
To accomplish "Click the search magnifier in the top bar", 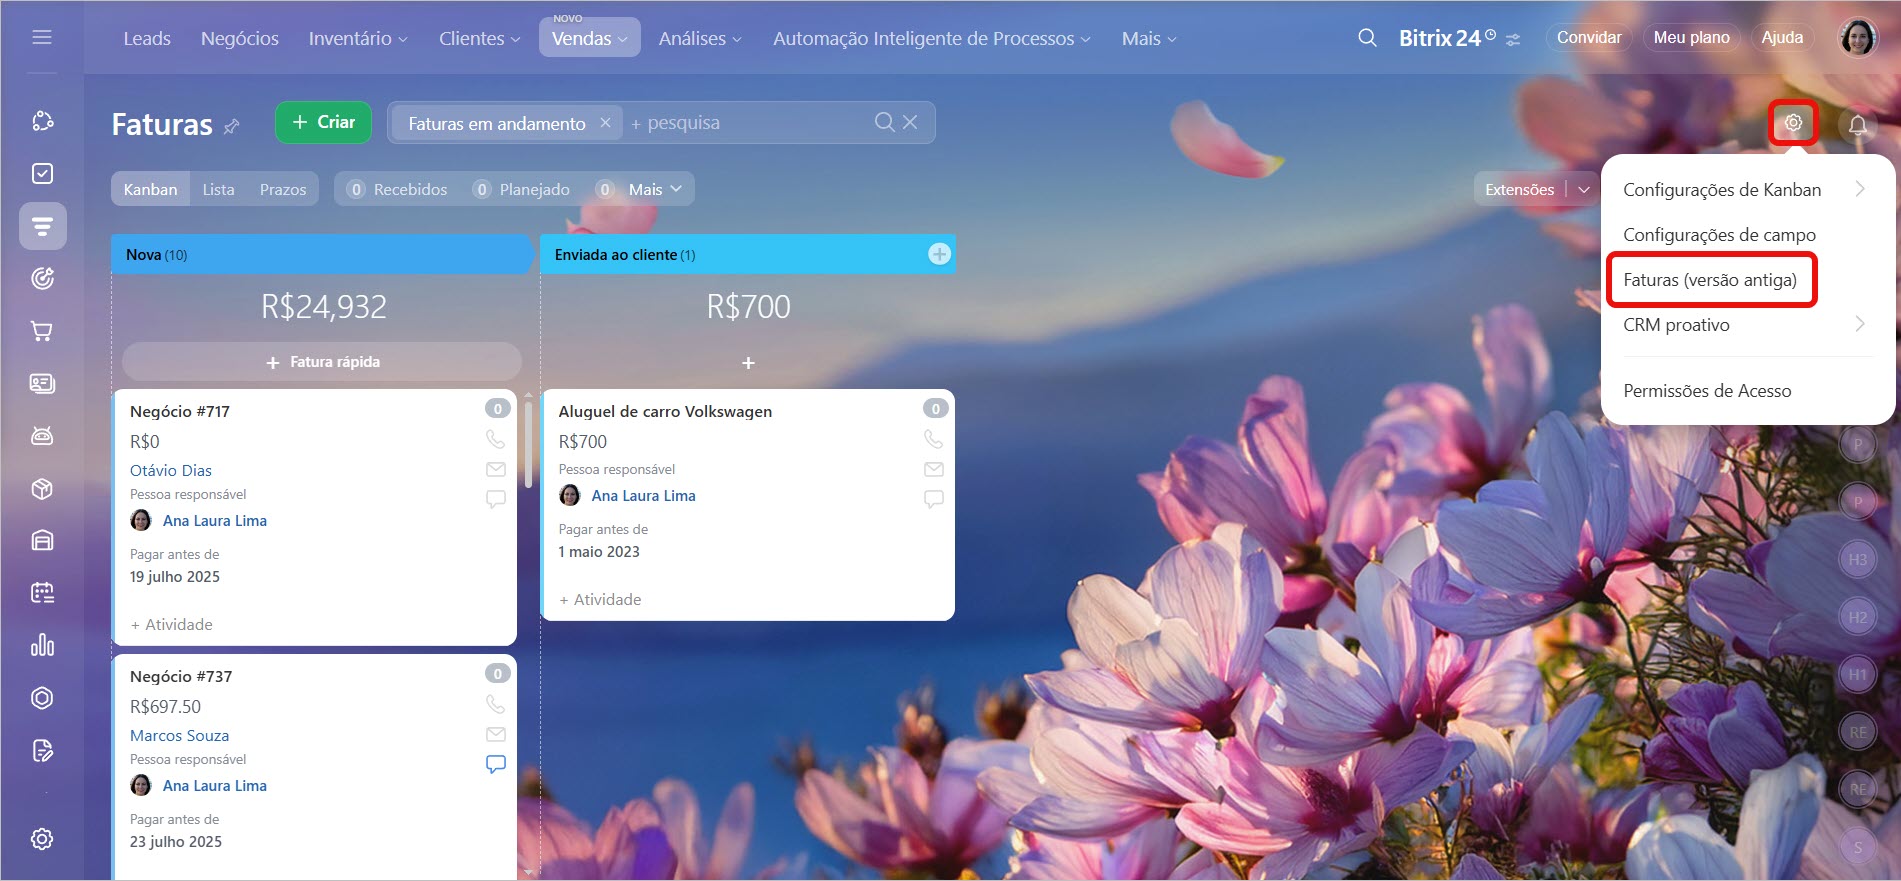I will (1367, 38).
